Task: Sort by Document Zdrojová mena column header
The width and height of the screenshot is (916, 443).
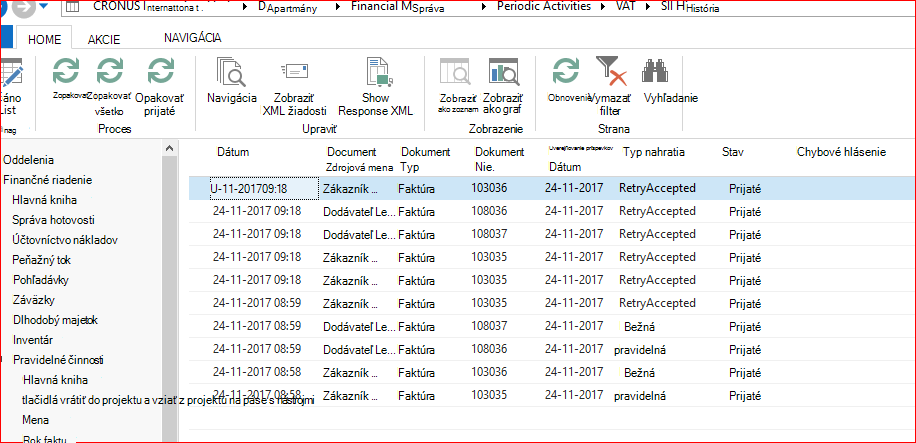Action: point(359,160)
